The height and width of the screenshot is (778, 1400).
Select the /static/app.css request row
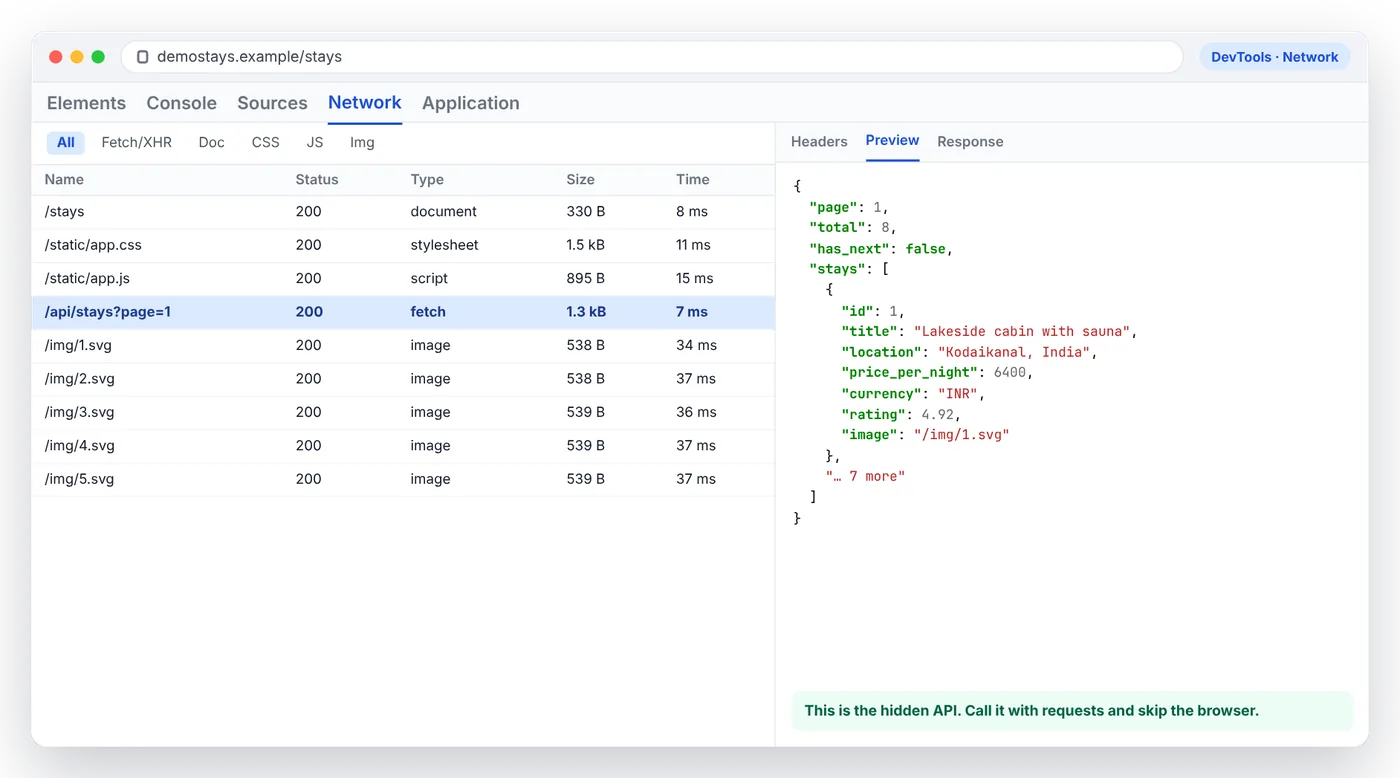(403, 245)
